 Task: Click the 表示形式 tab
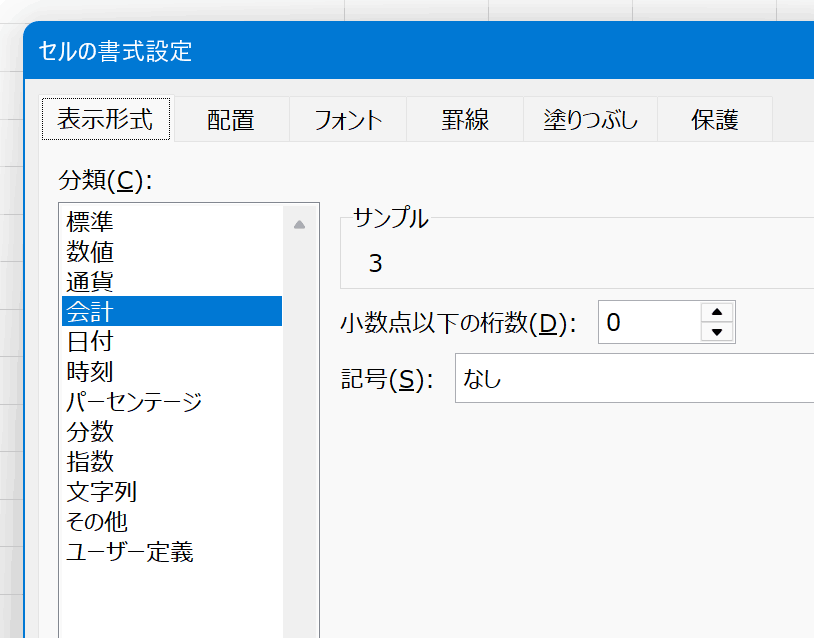click(106, 120)
